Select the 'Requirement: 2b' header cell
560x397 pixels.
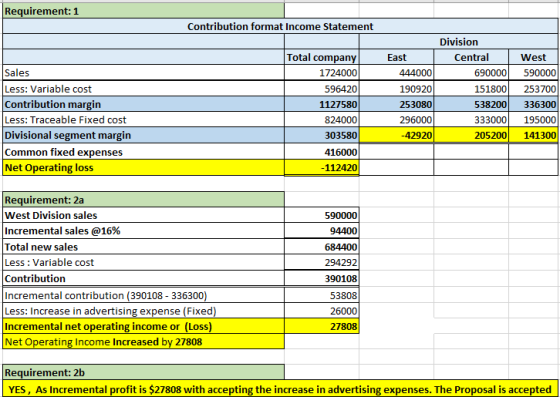[x=144, y=372]
